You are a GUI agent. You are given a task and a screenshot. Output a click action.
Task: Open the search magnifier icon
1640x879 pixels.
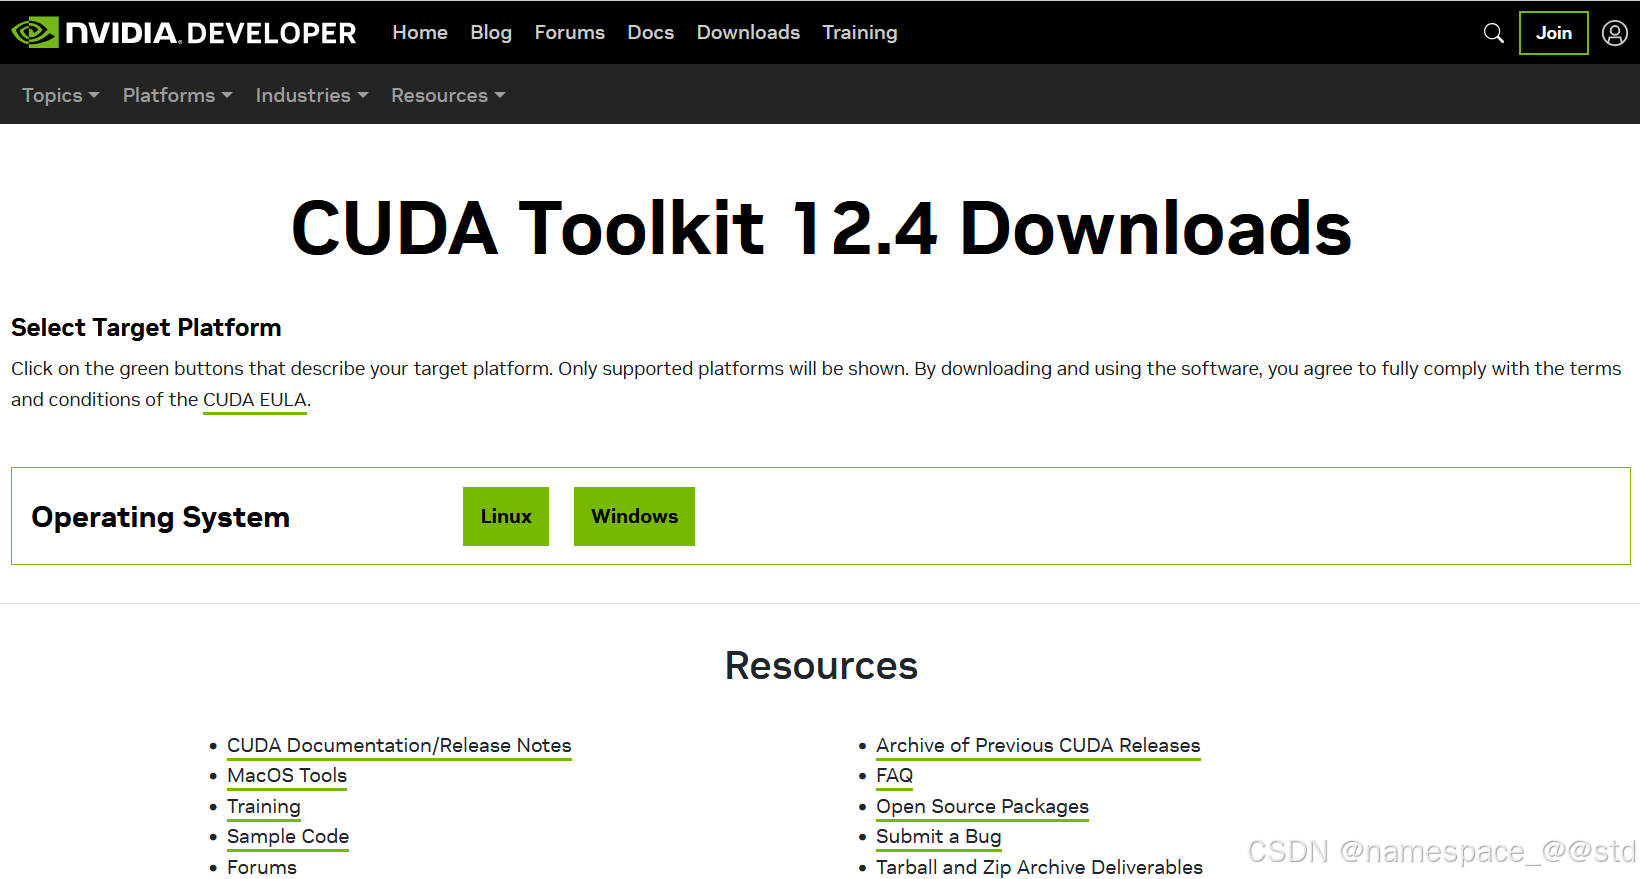1494,33
